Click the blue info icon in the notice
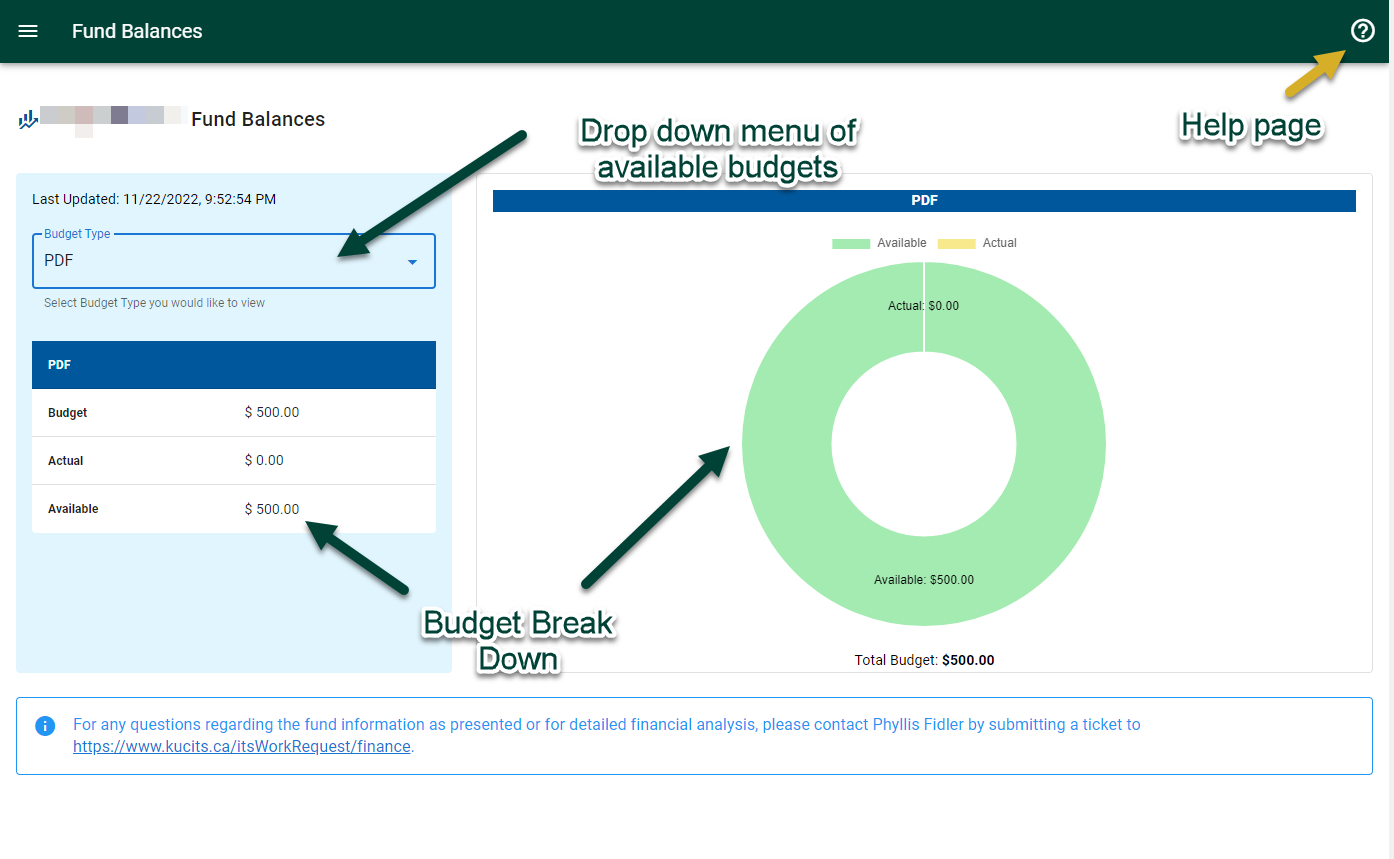Screen dimensions: 1394x859 [45, 725]
